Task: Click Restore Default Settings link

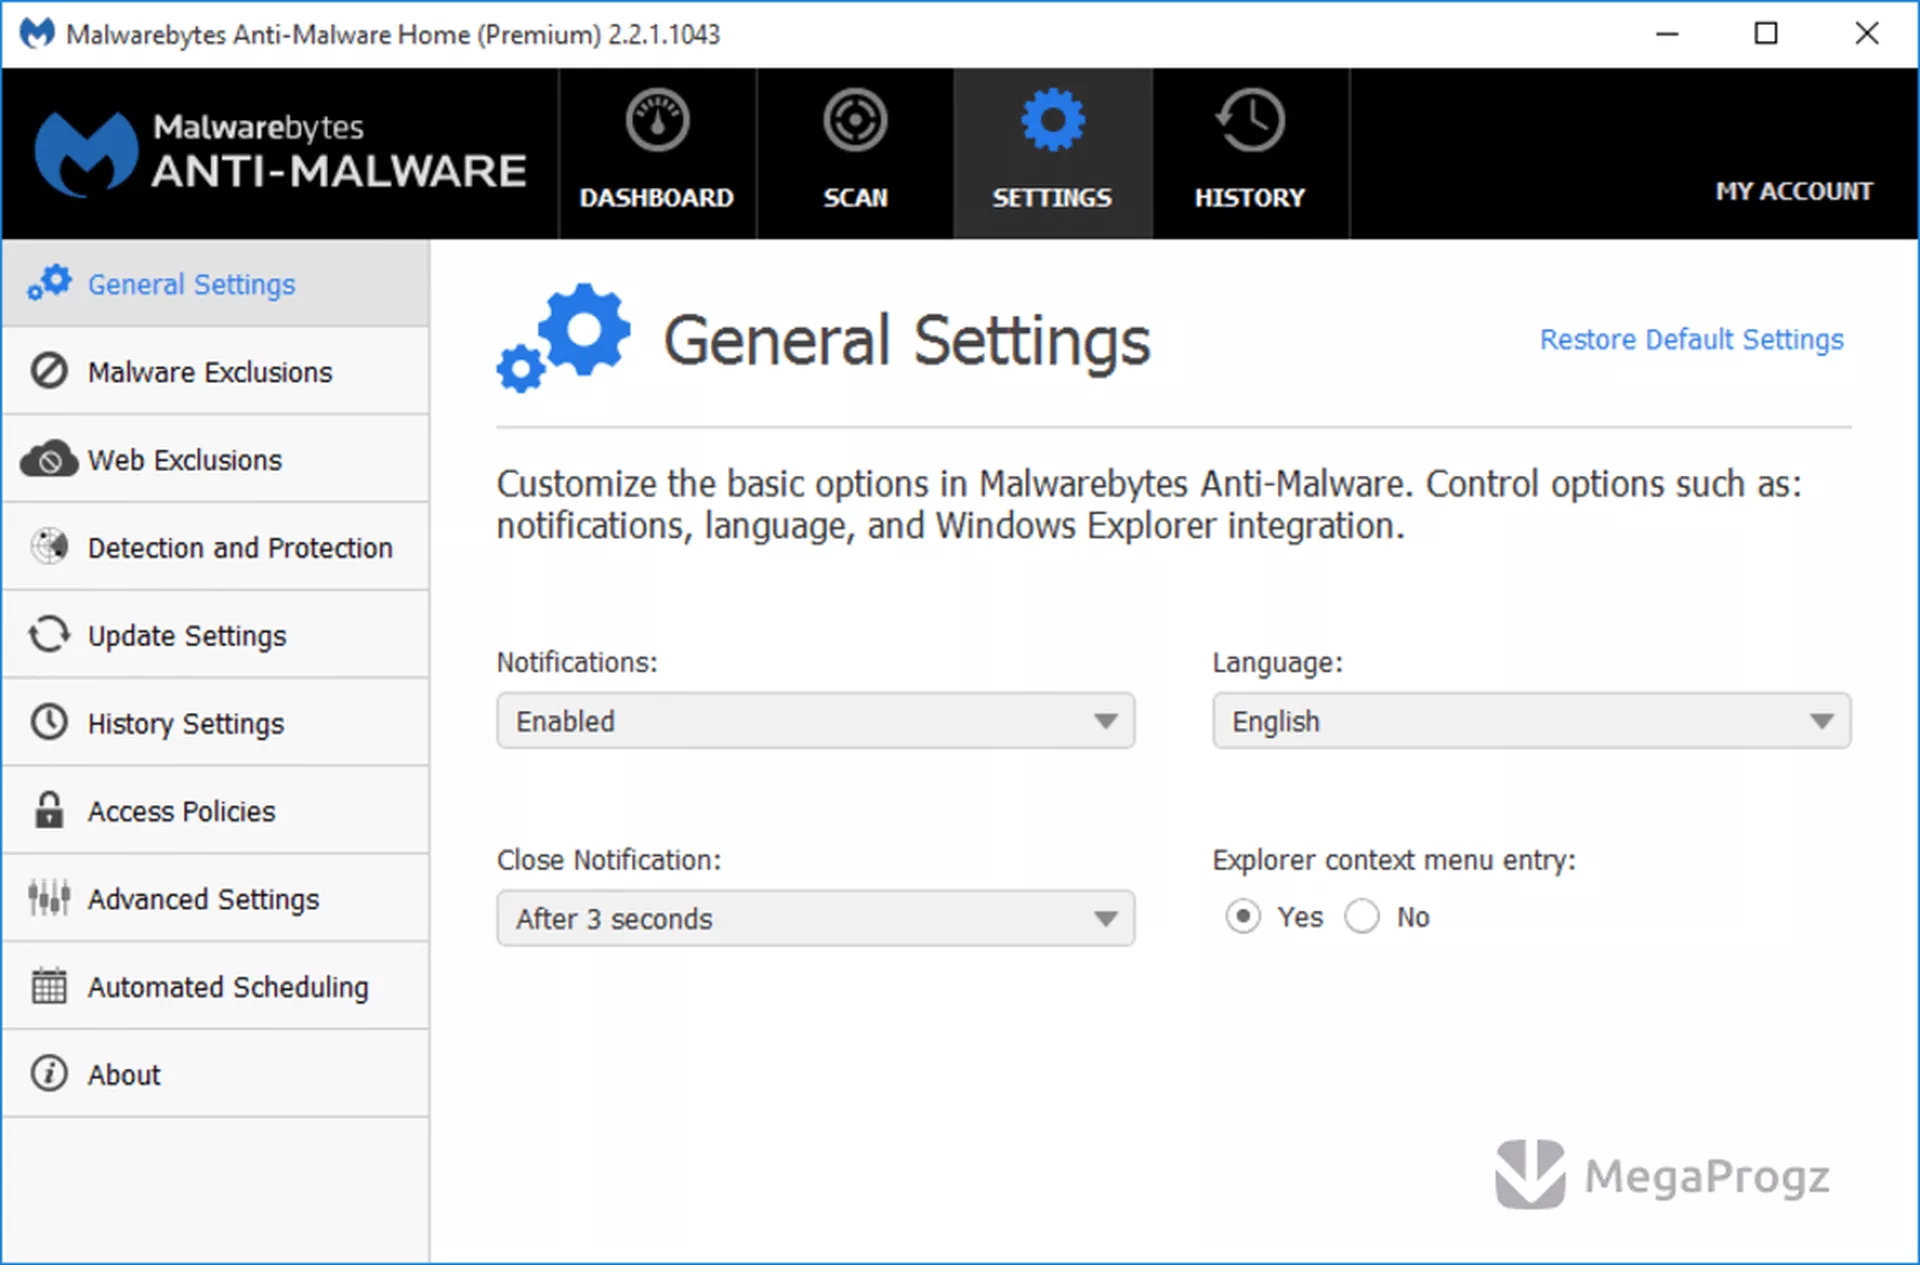Action: pyautogui.click(x=1691, y=340)
